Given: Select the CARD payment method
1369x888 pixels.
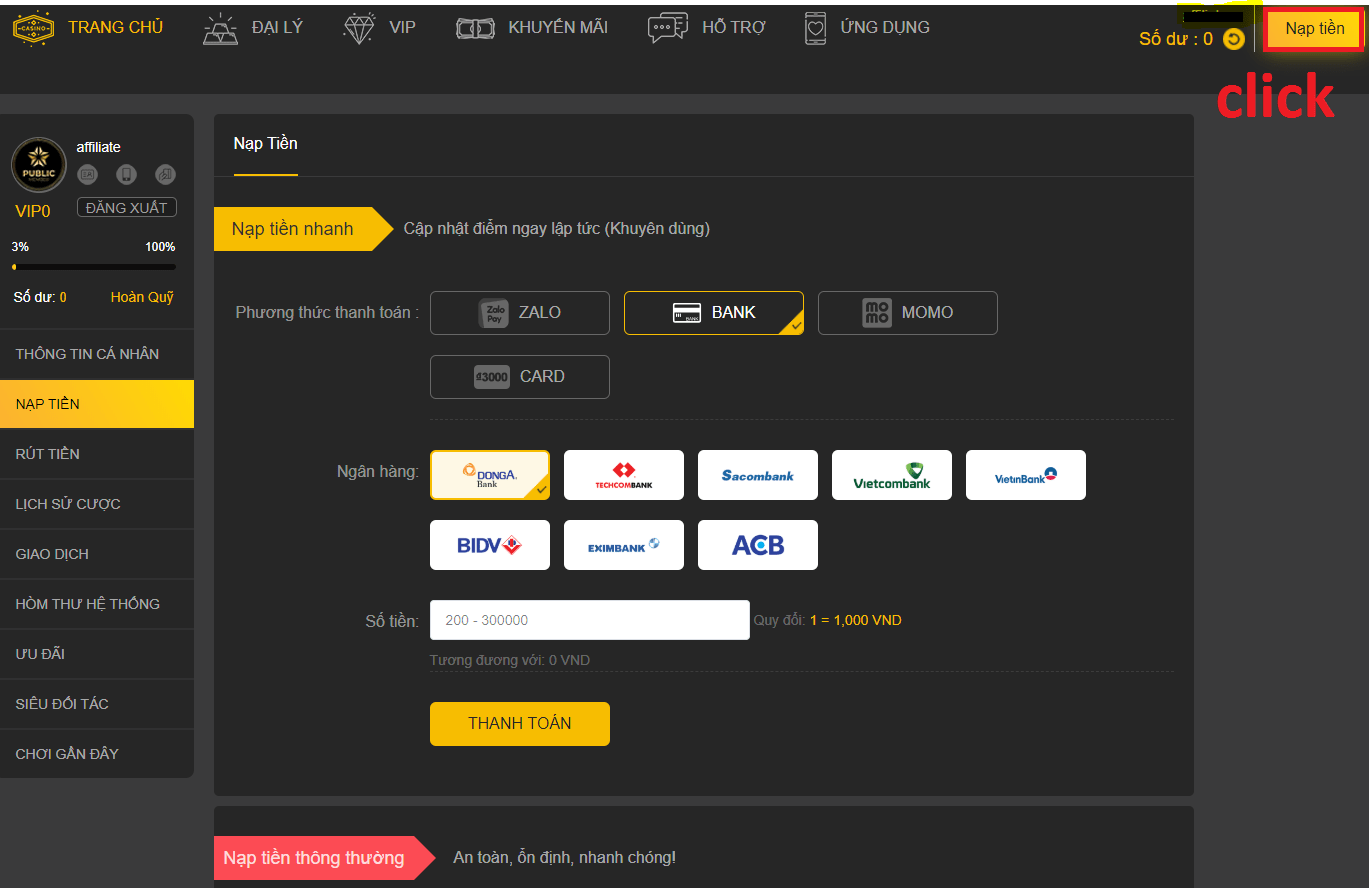Looking at the screenshot, I should (x=520, y=377).
